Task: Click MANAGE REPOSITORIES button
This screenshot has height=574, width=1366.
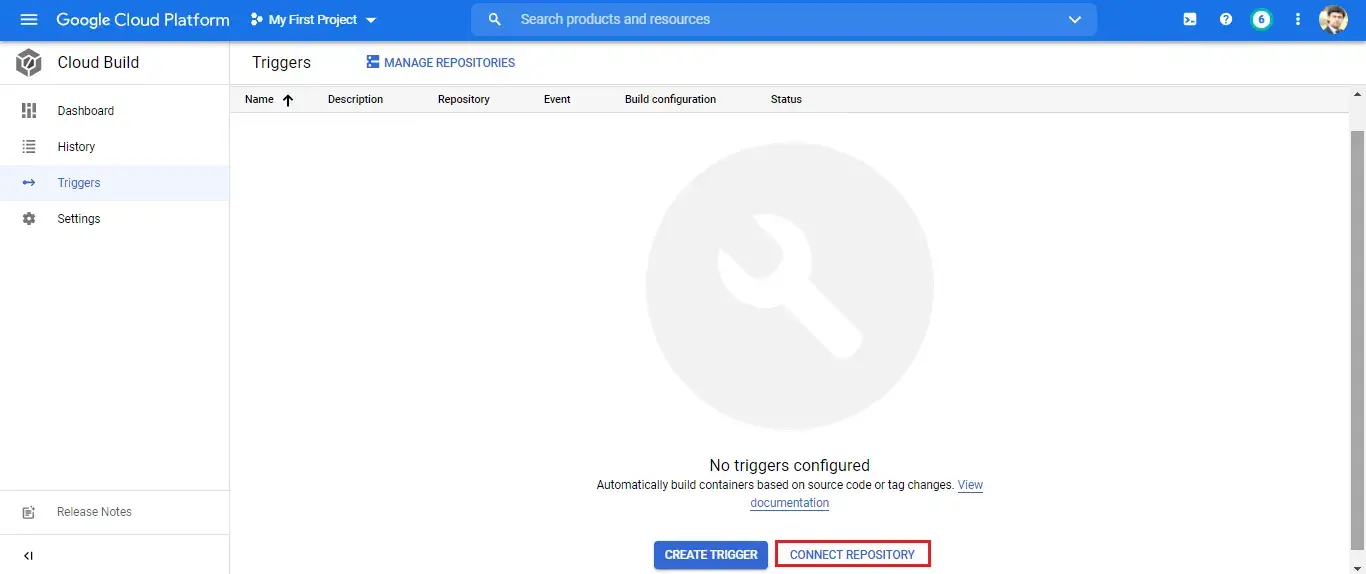Action: click(x=441, y=62)
